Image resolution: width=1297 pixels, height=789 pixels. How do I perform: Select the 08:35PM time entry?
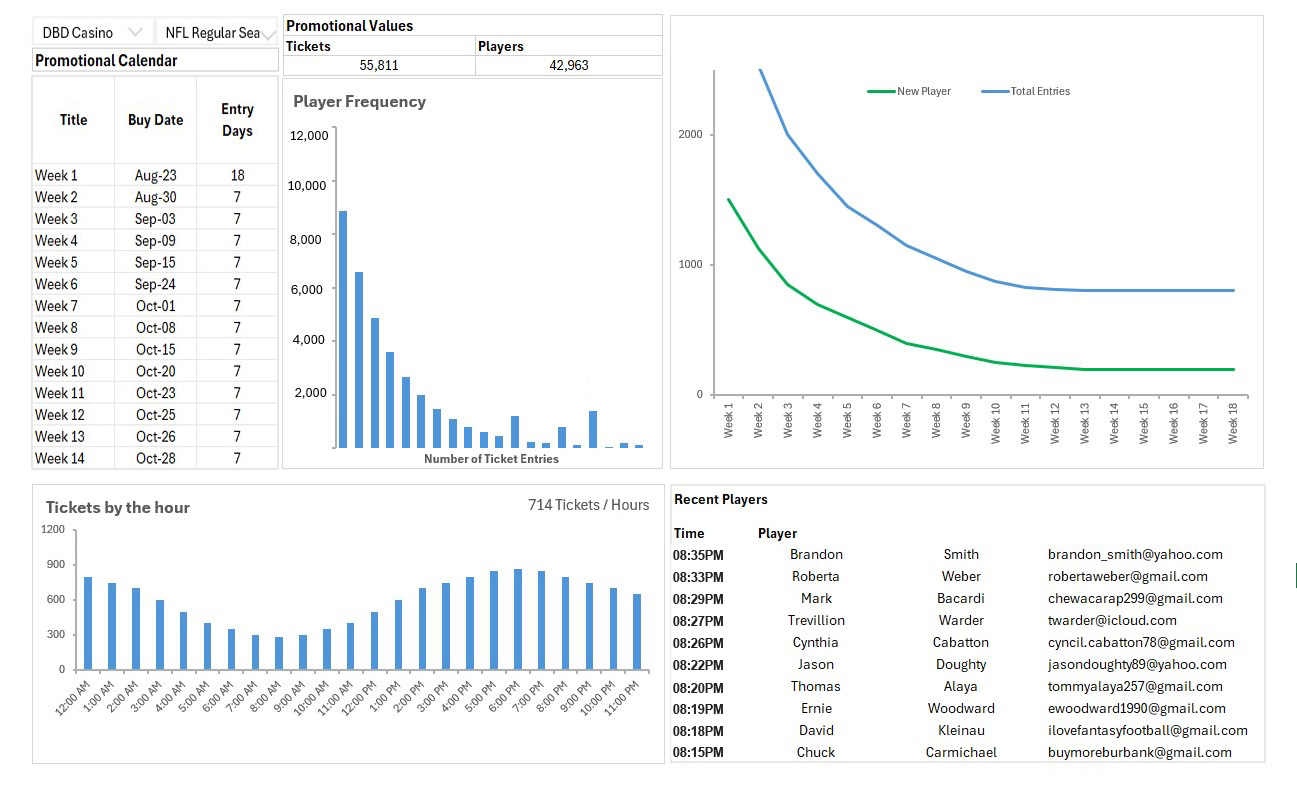tap(698, 554)
